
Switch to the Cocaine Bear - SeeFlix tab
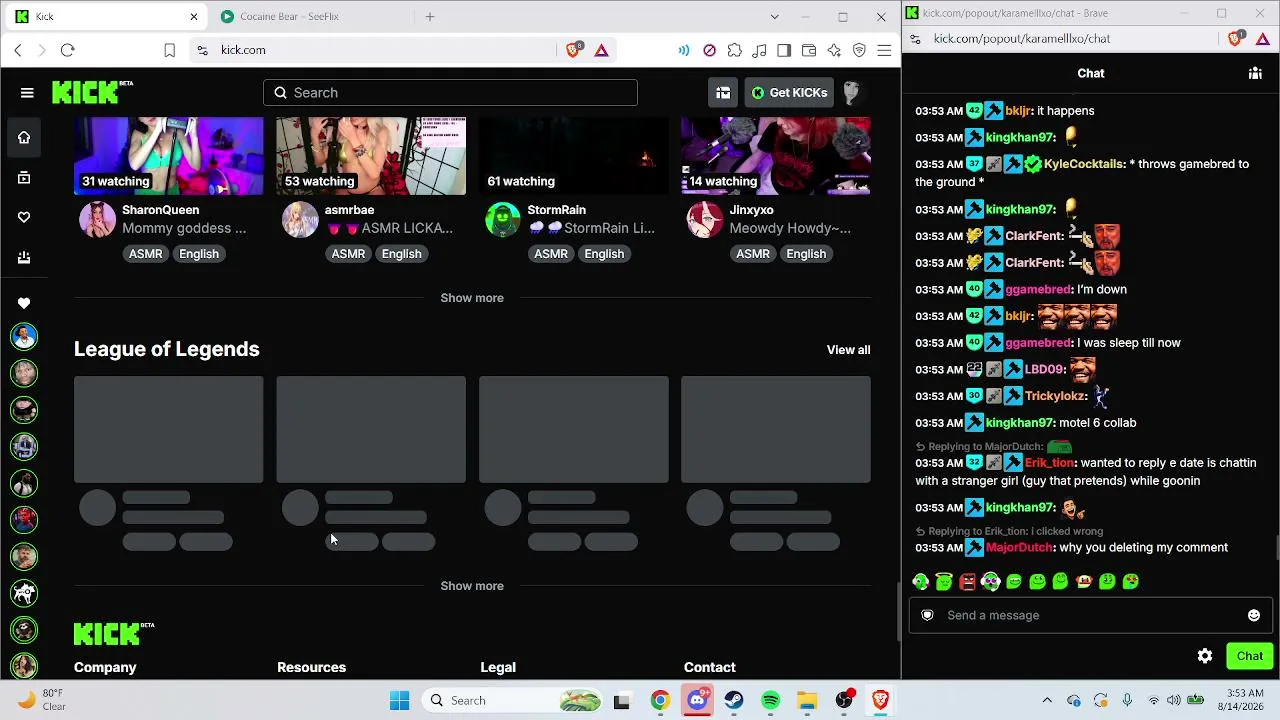click(x=310, y=17)
